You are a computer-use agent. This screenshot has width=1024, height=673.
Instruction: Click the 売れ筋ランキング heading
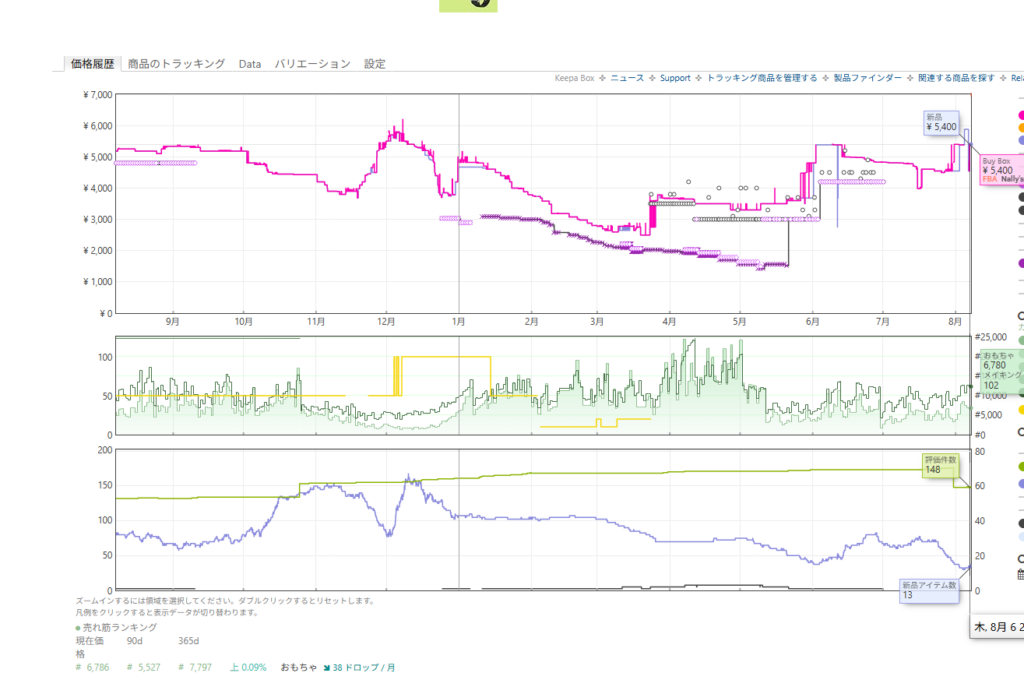click(120, 627)
